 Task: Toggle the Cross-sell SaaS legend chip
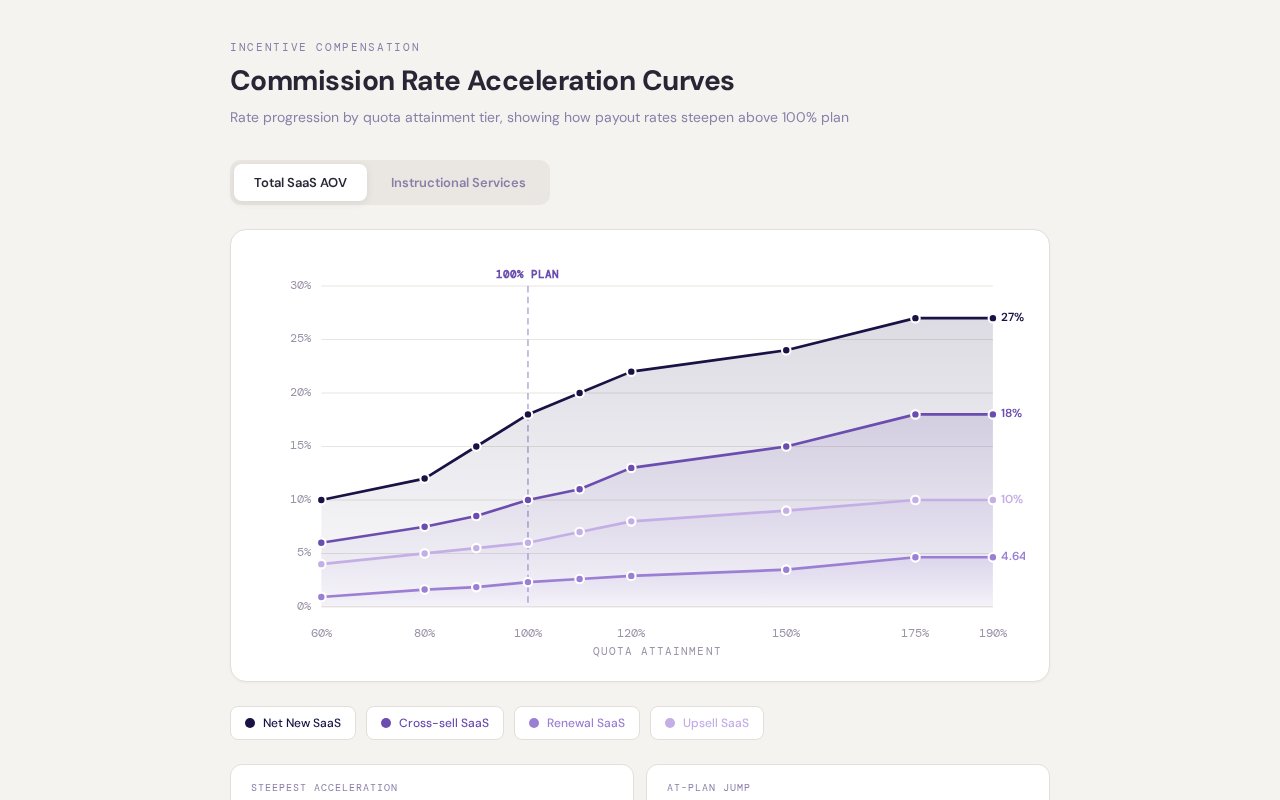(x=435, y=723)
